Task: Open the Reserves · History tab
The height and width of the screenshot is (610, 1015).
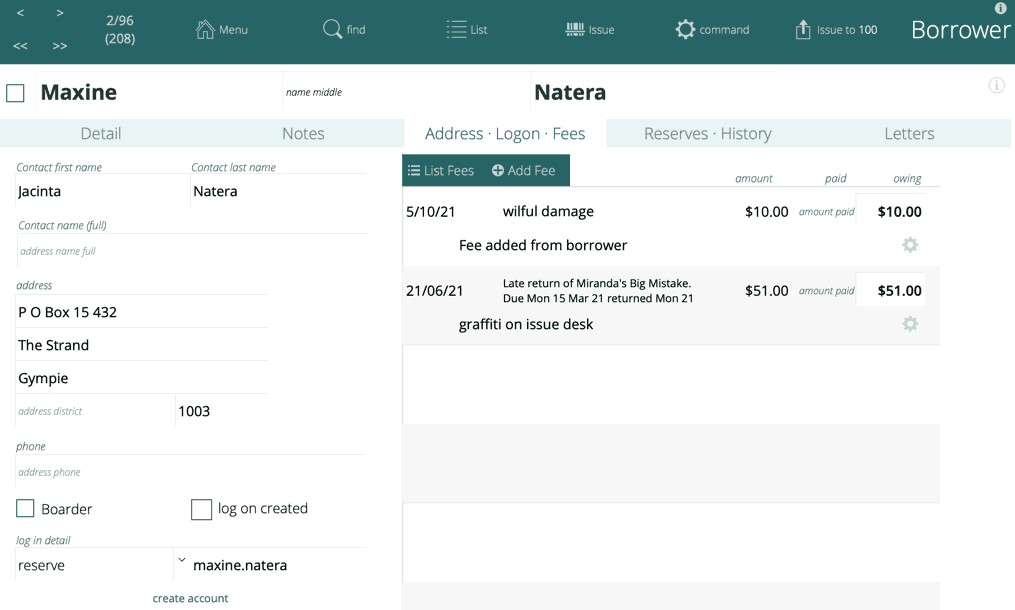Action: click(707, 133)
